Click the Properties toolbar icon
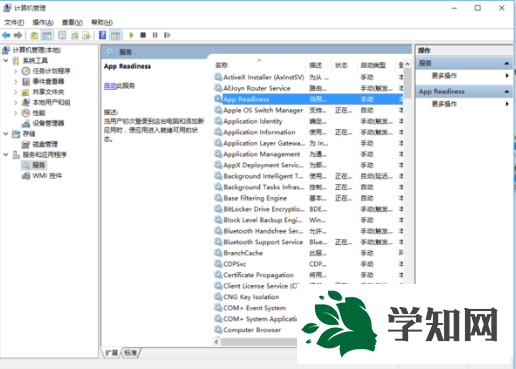Viewport: 516px width, 369px height. point(62,35)
